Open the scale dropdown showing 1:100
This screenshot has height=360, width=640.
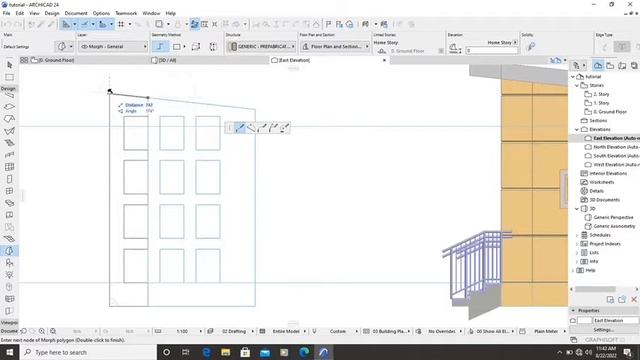183,331
